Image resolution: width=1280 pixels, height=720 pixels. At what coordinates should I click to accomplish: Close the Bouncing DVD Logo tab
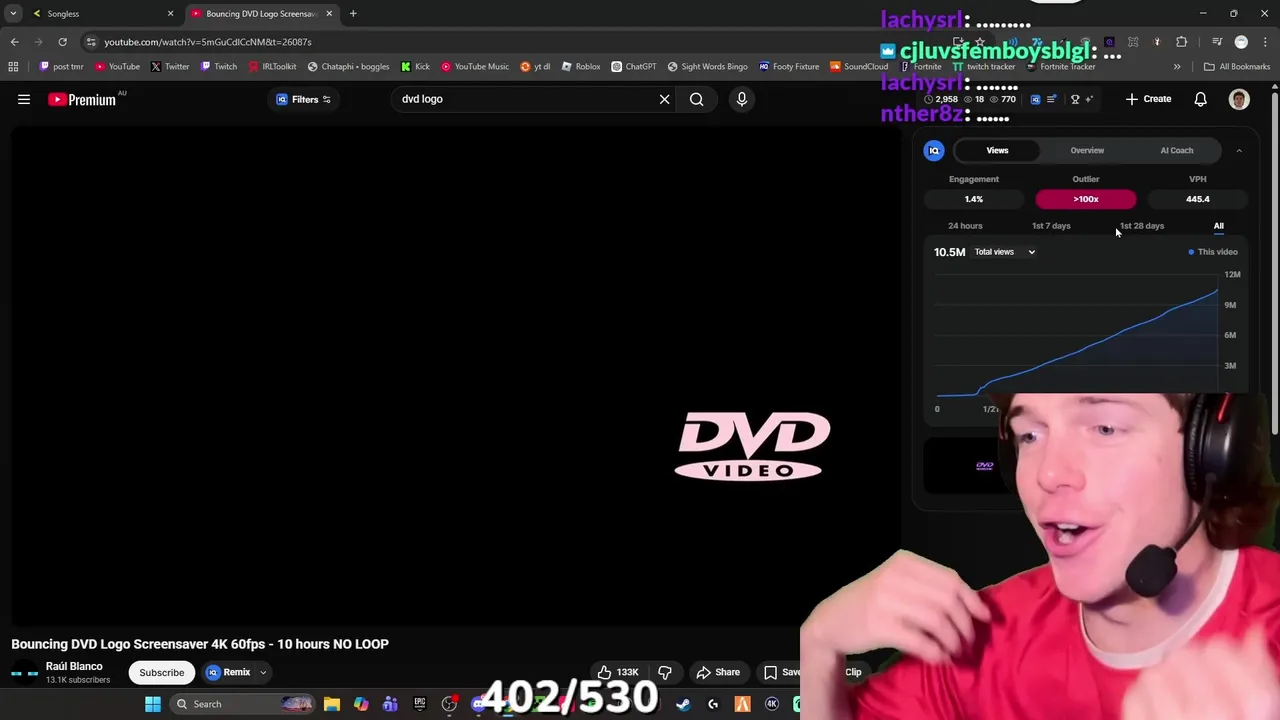pyautogui.click(x=329, y=14)
